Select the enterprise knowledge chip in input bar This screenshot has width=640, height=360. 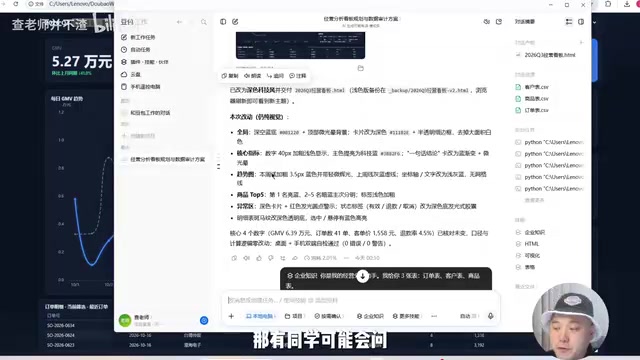coord(370,316)
